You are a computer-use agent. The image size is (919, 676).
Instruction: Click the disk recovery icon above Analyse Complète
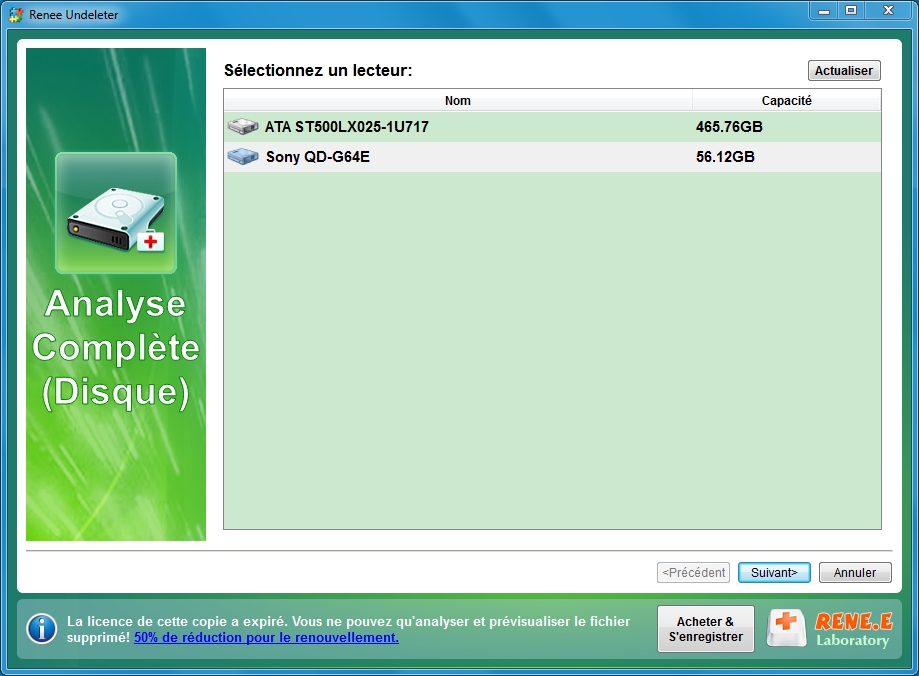[x=116, y=213]
